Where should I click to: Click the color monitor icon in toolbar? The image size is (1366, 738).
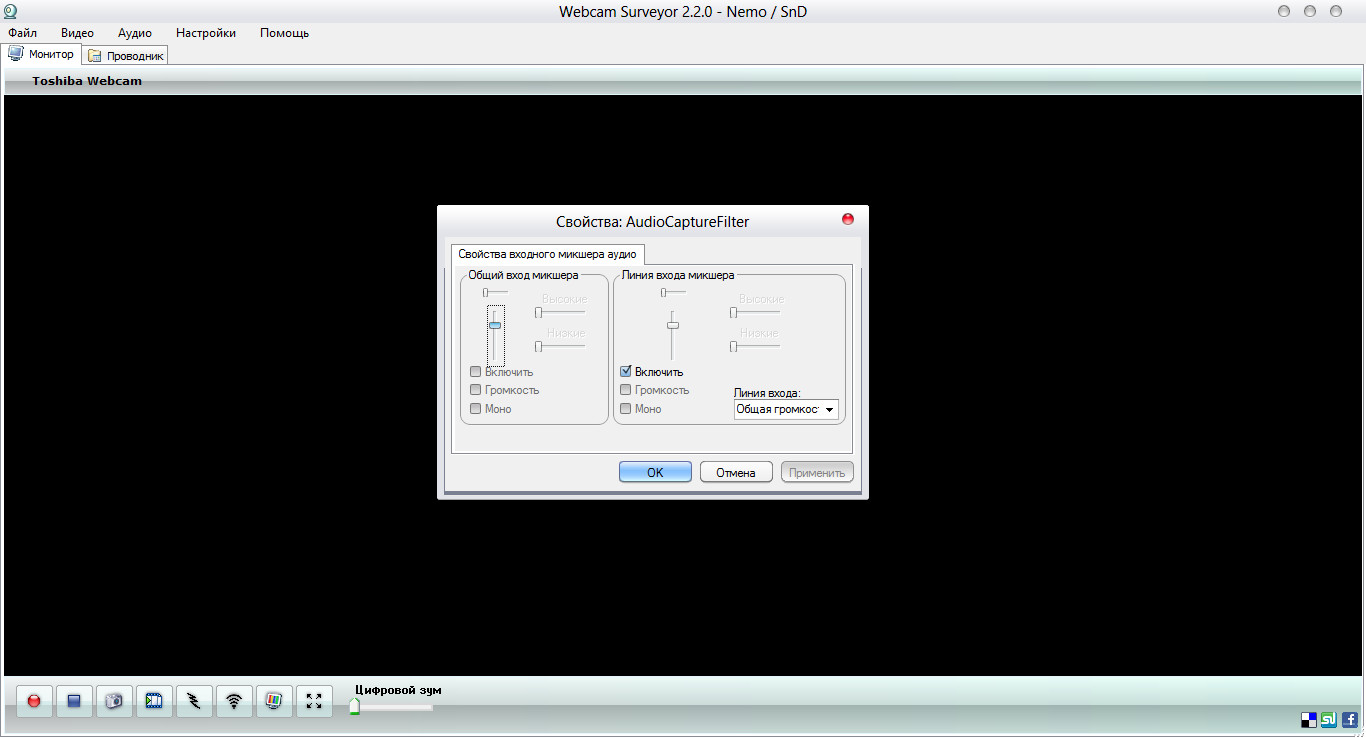pyautogui.click(x=274, y=701)
